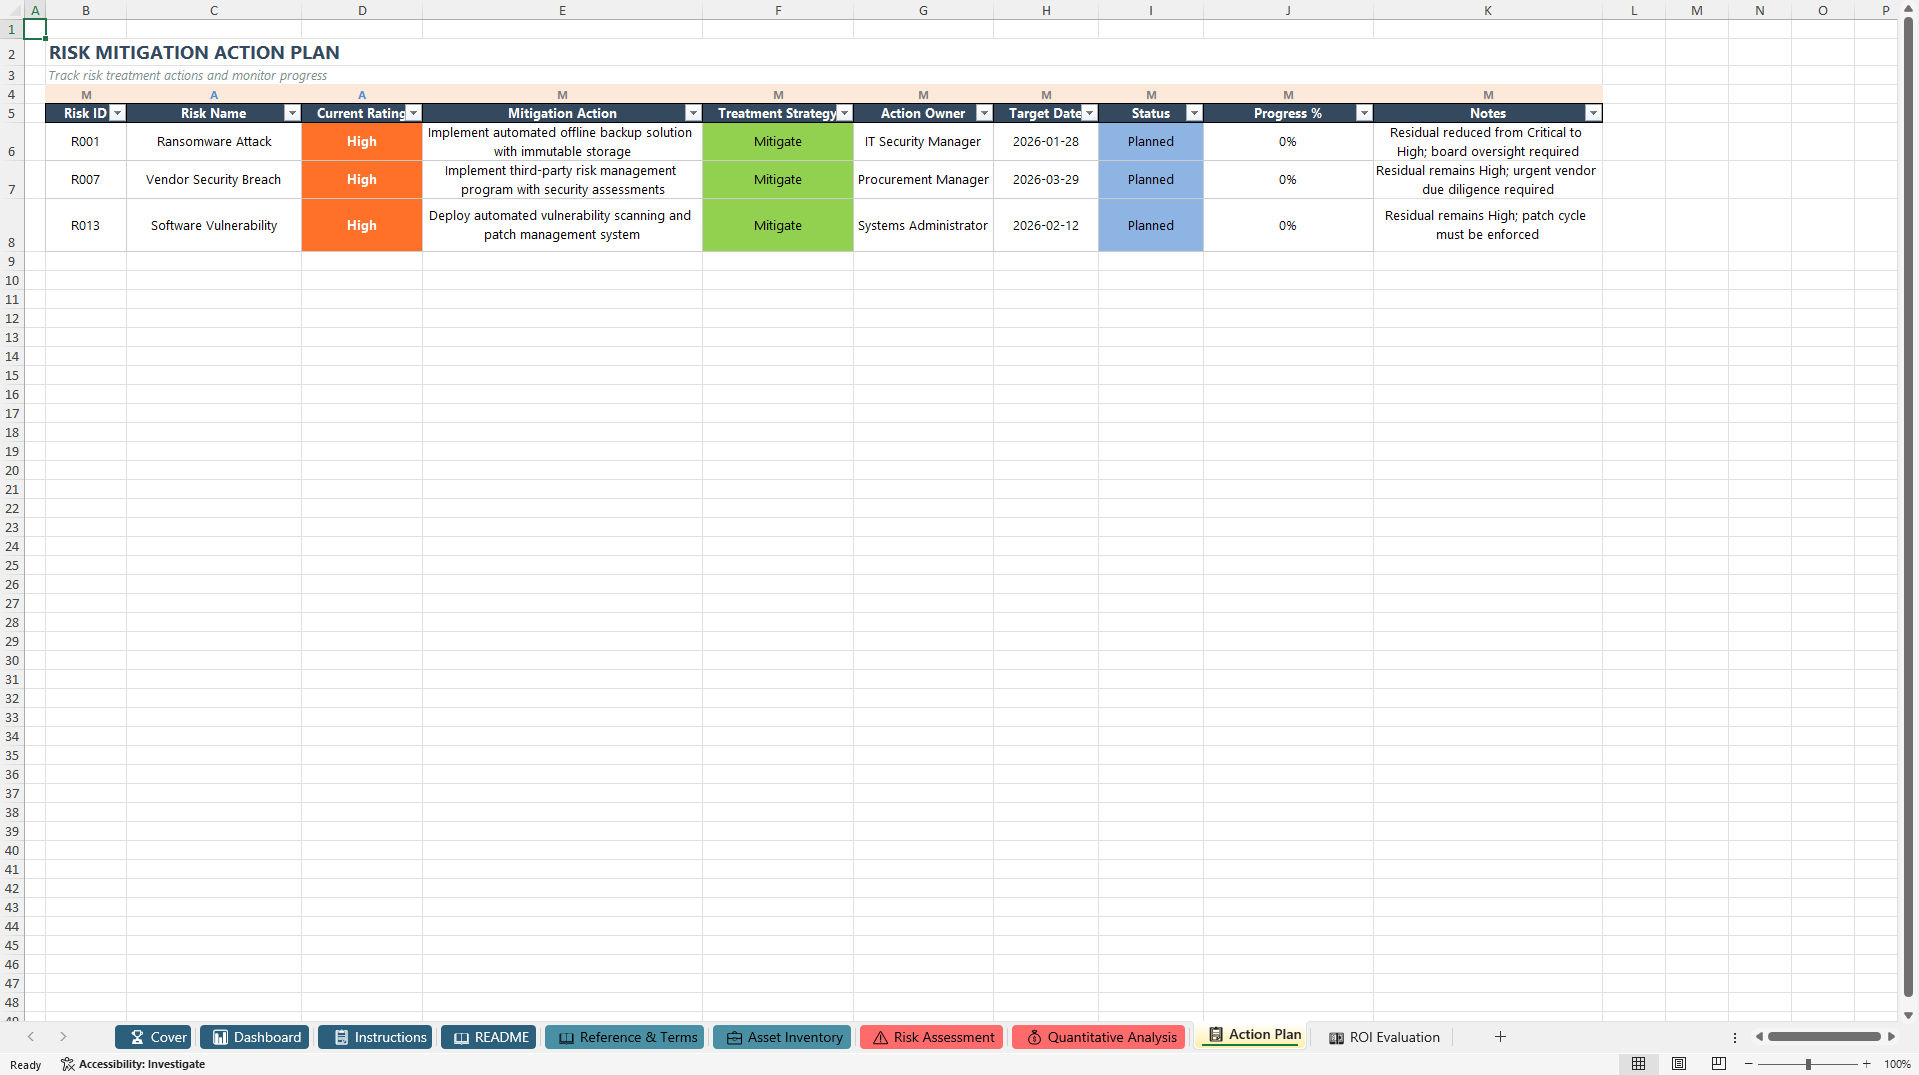
Task: Click the Mitigate cell for Vendor Security Breach
Action: (778, 180)
